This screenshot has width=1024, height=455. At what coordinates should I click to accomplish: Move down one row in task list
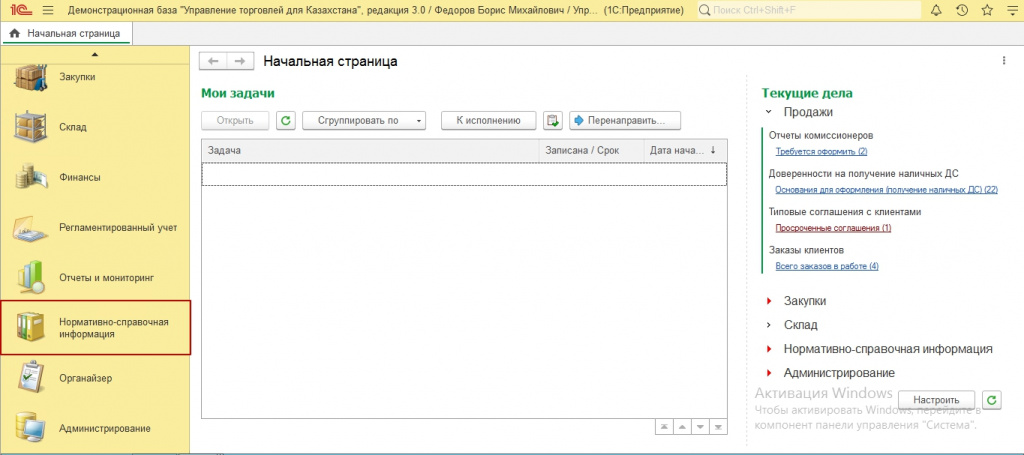700,427
